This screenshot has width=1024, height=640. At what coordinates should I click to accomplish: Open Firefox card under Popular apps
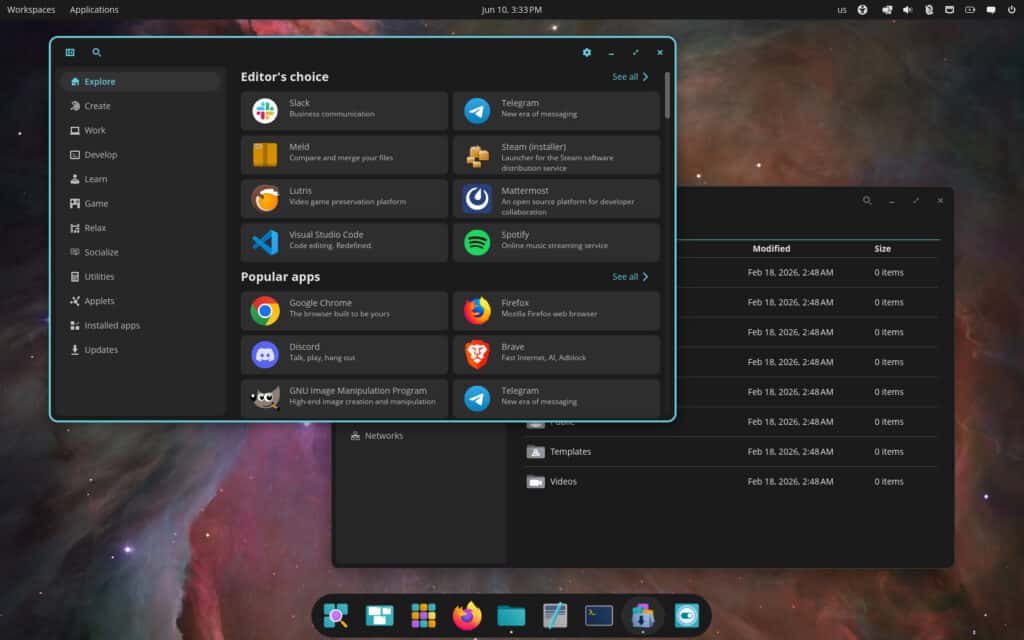tap(556, 311)
